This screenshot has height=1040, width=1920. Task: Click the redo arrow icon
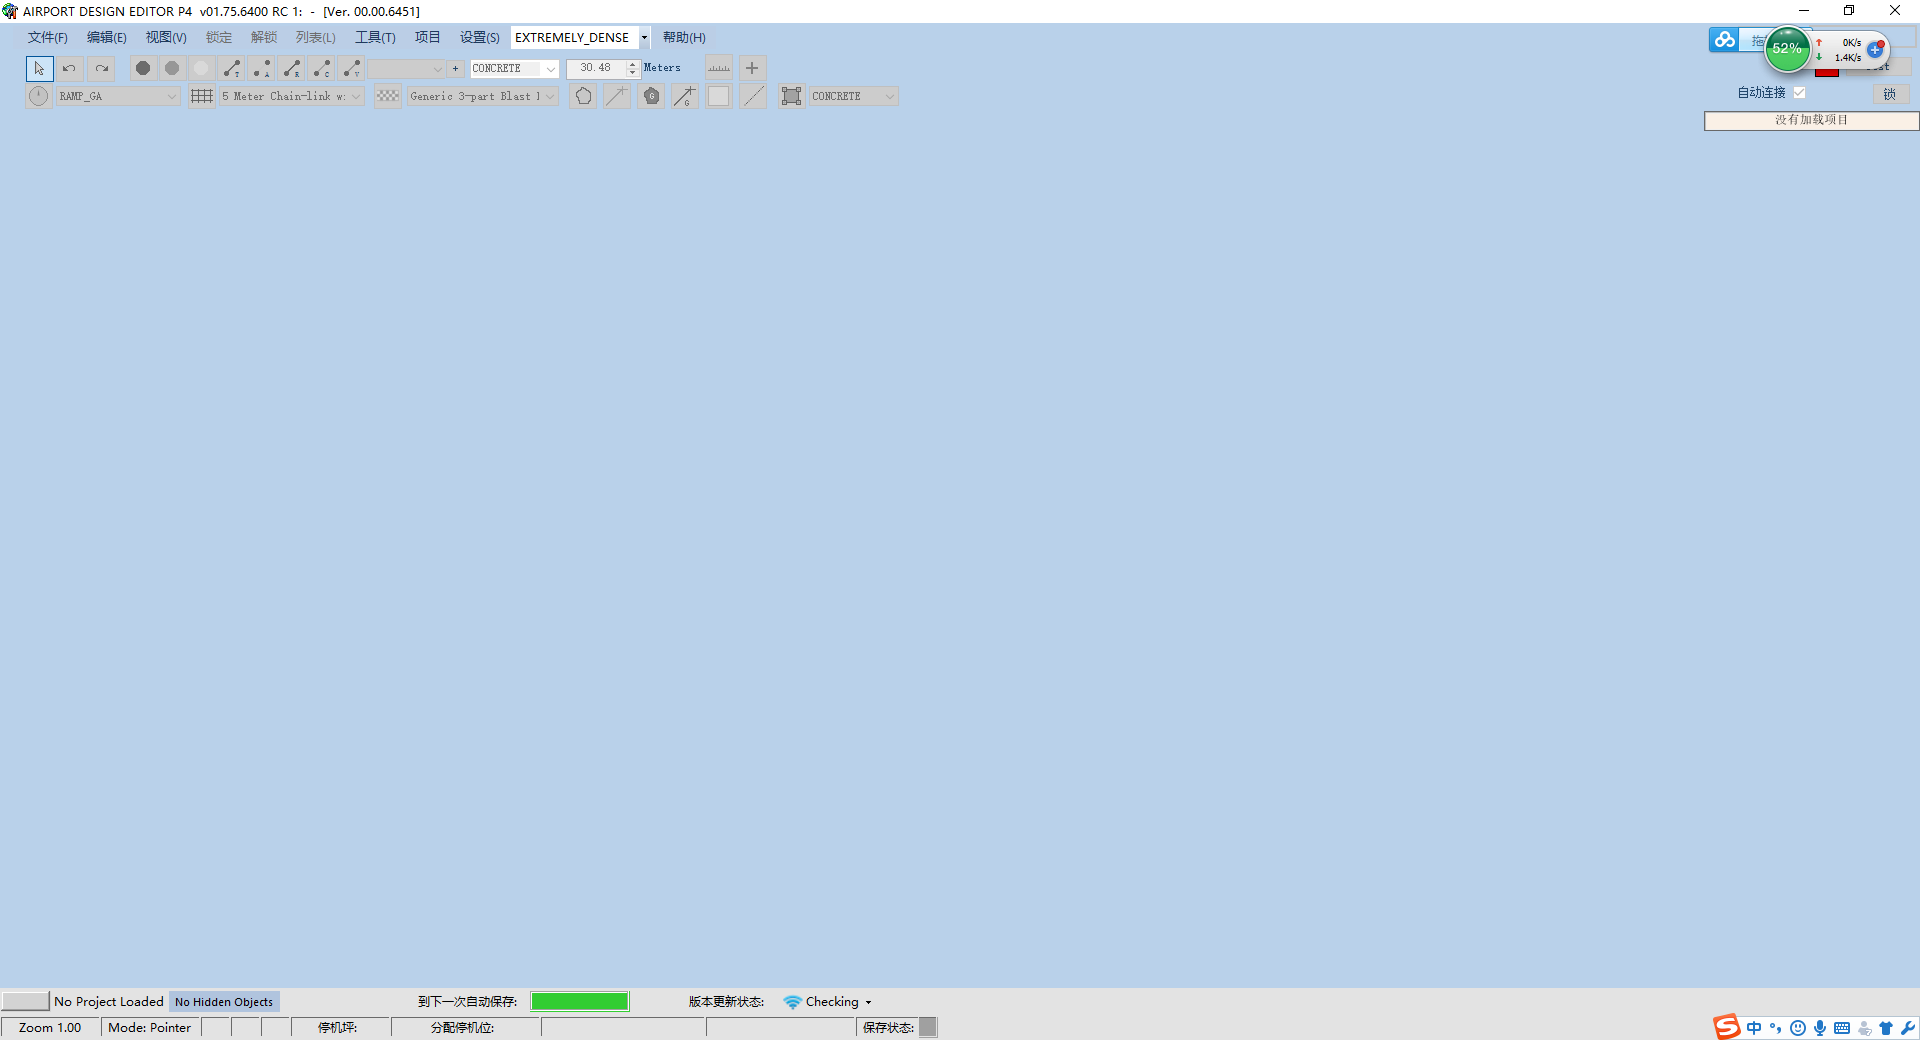pyautogui.click(x=100, y=68)
